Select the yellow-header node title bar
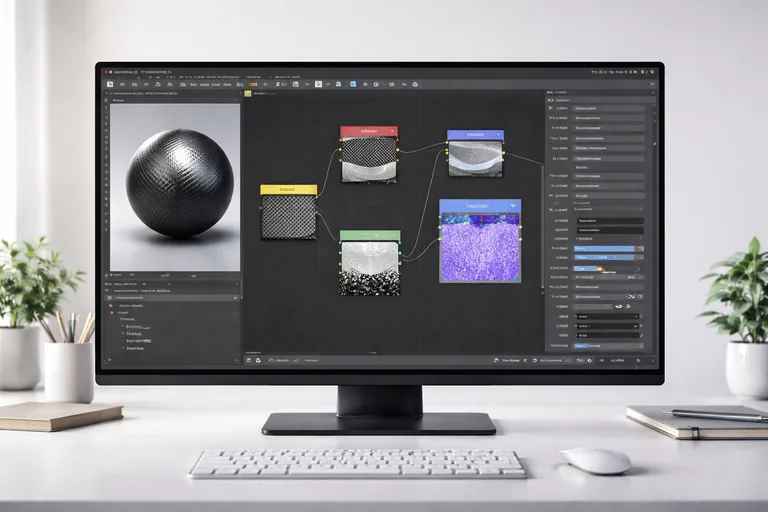Image resolution: width=768 pixels, height=512 pixels. (x=288, y=190)
